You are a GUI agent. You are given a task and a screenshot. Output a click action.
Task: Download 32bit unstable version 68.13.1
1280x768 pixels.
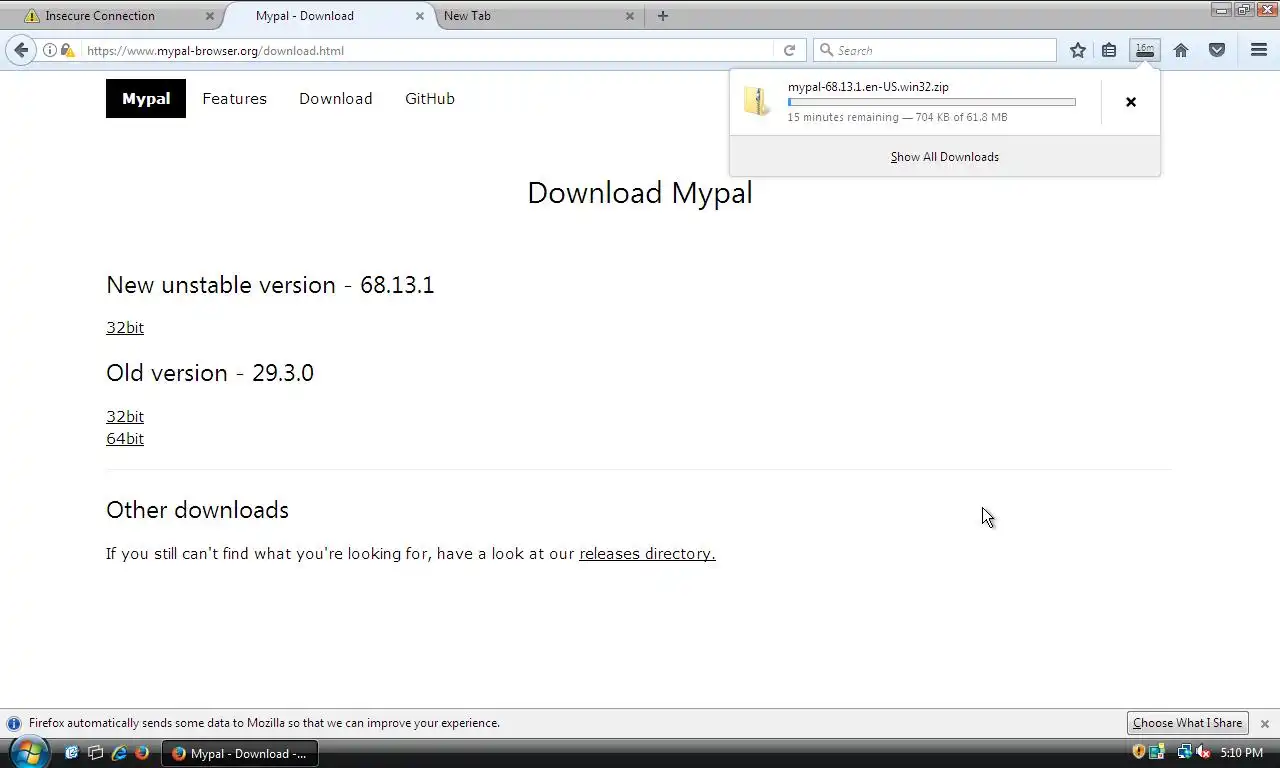pyautogui.click(x=125, y=328)
